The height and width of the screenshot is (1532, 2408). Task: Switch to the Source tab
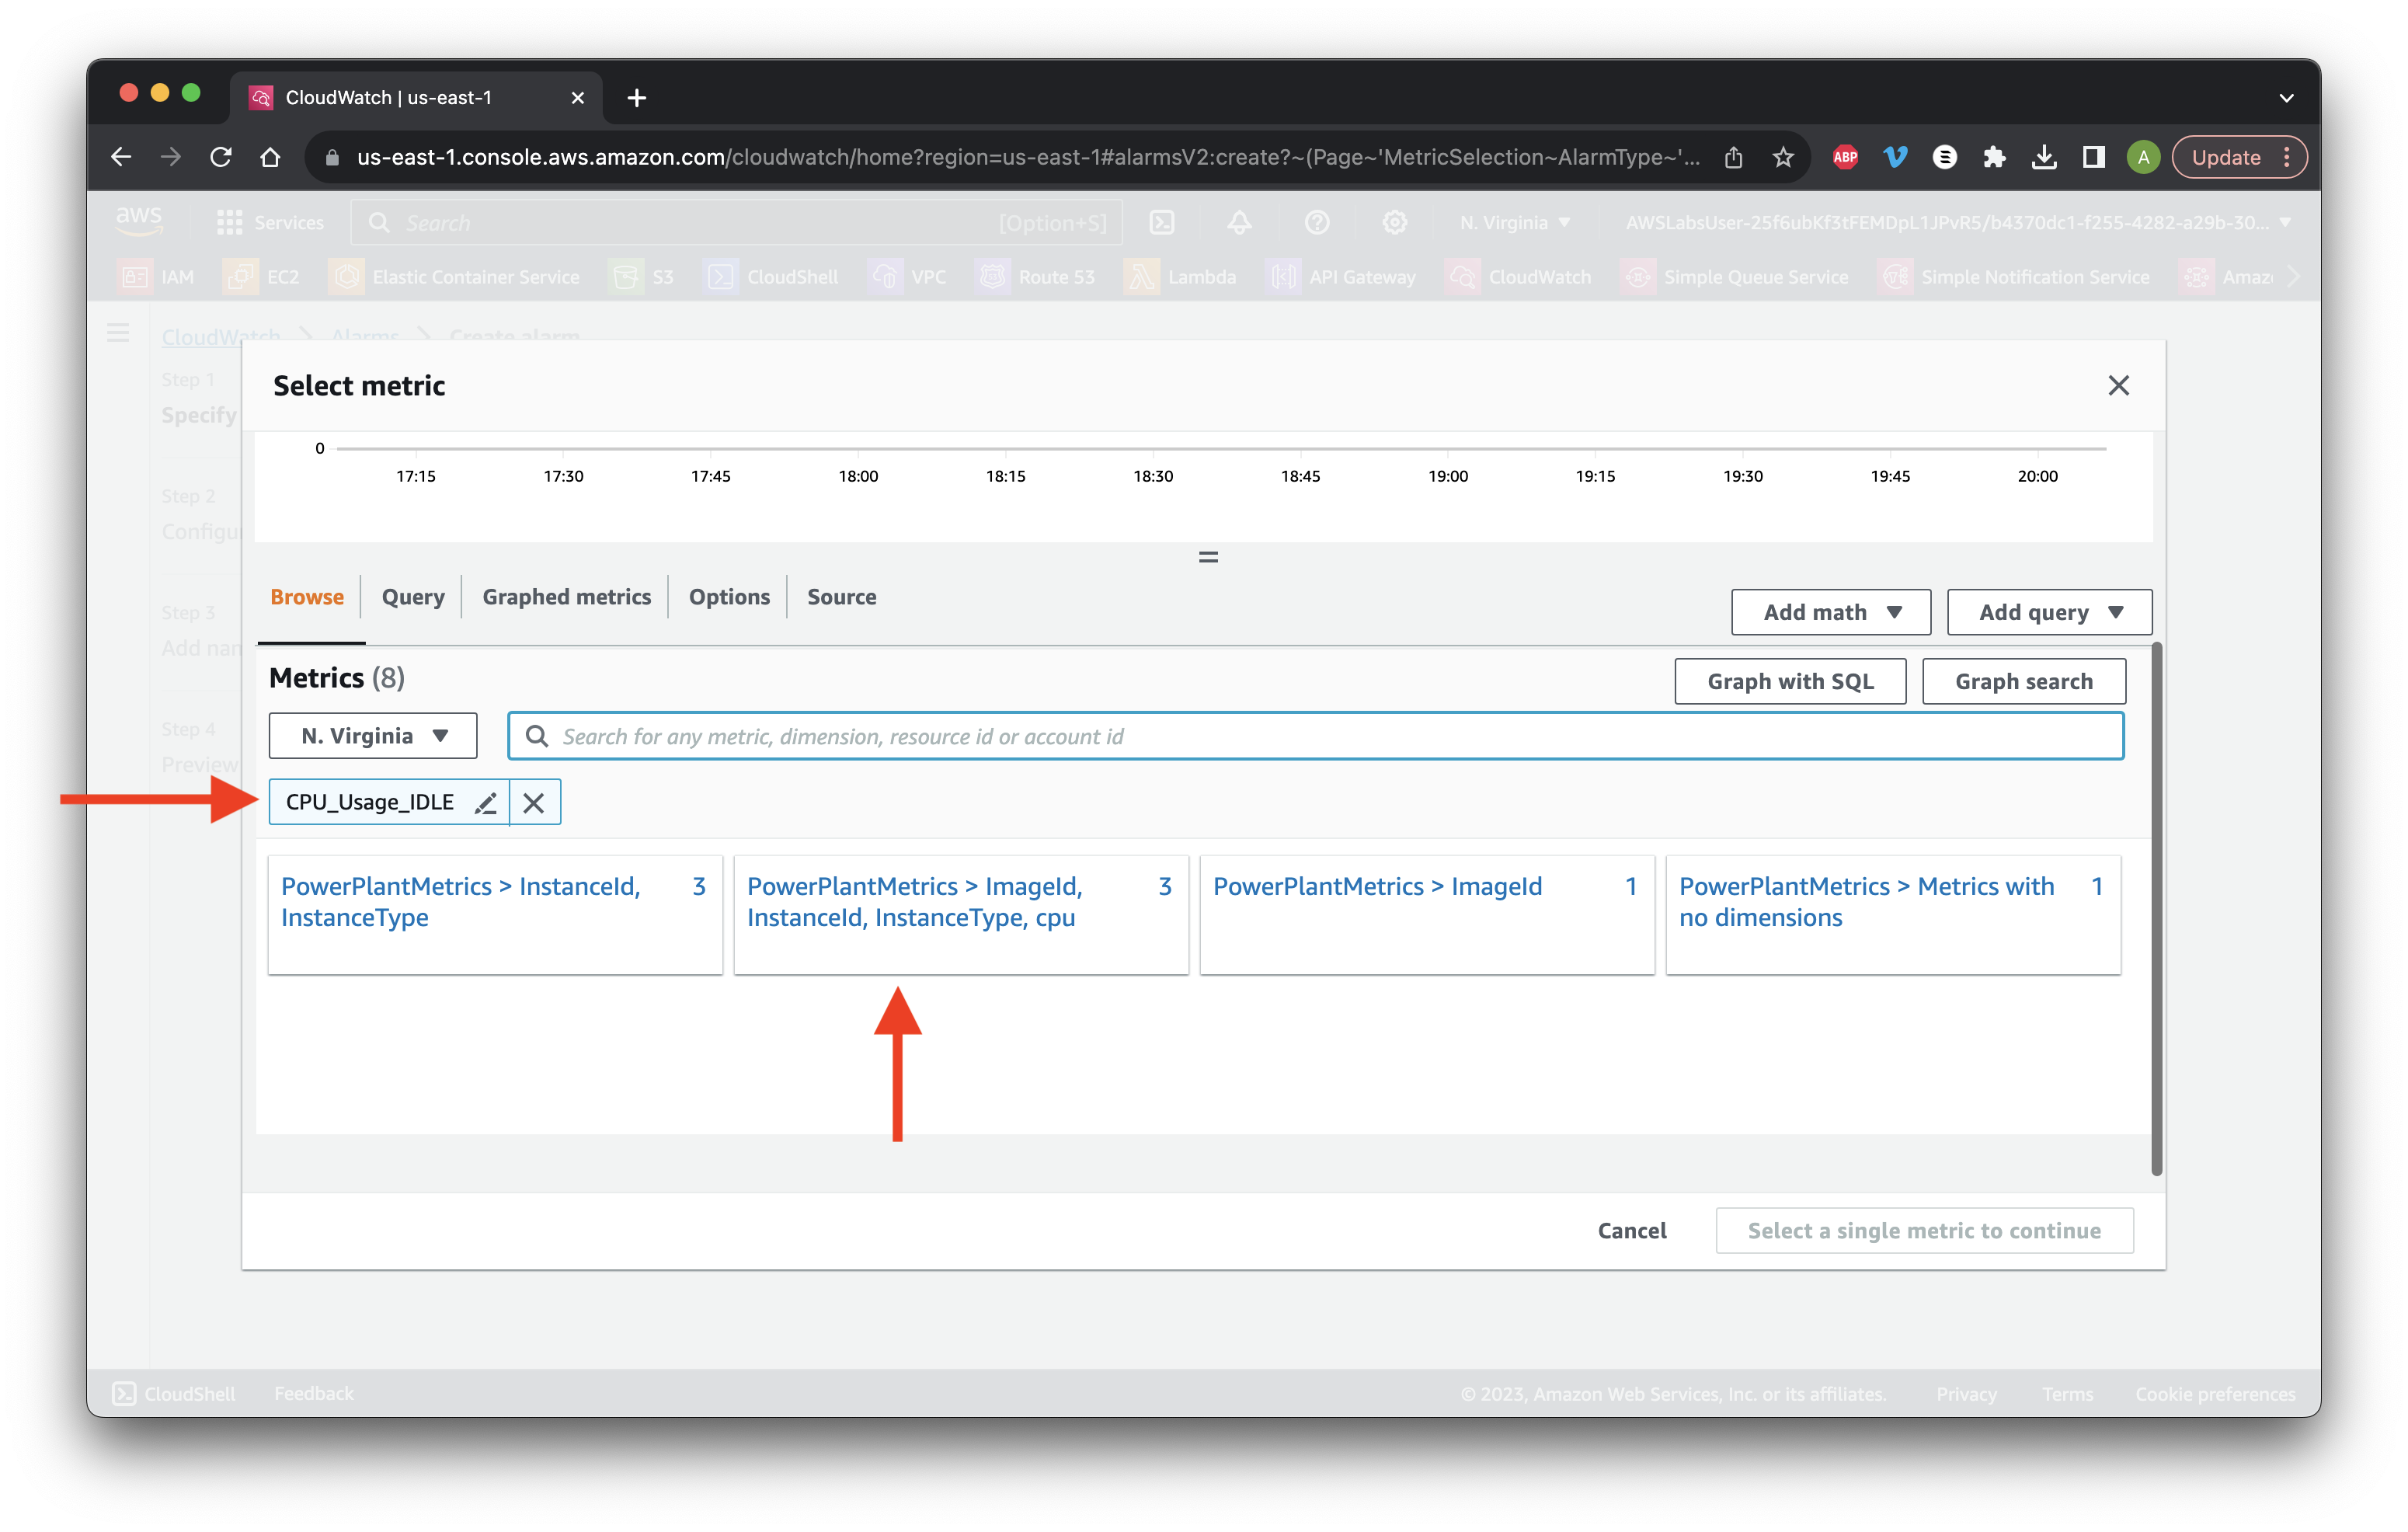pos(842,597)
